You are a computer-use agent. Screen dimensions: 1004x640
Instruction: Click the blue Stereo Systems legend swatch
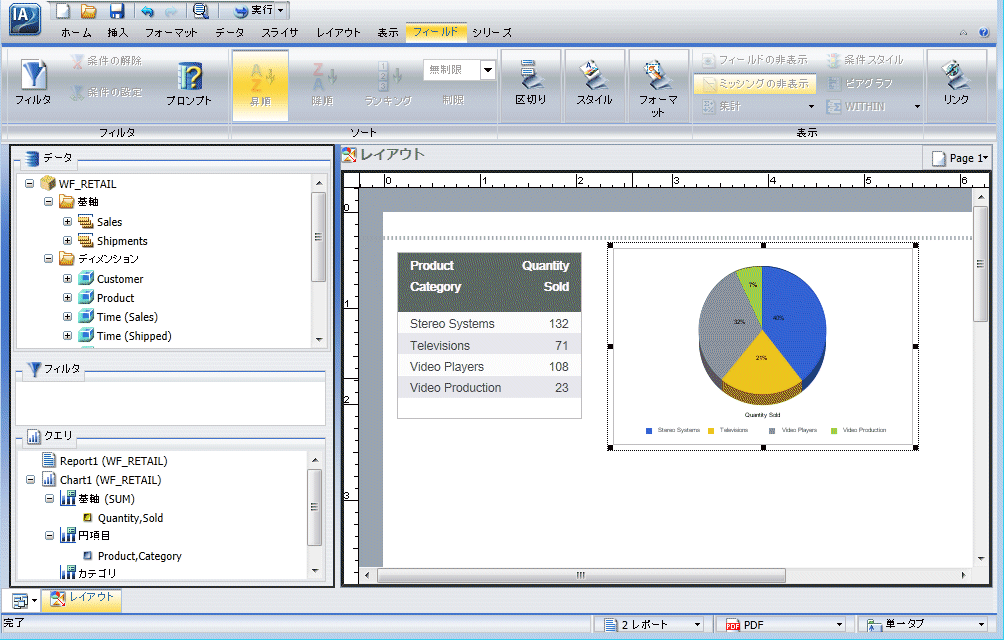click(x=649, y=431)
